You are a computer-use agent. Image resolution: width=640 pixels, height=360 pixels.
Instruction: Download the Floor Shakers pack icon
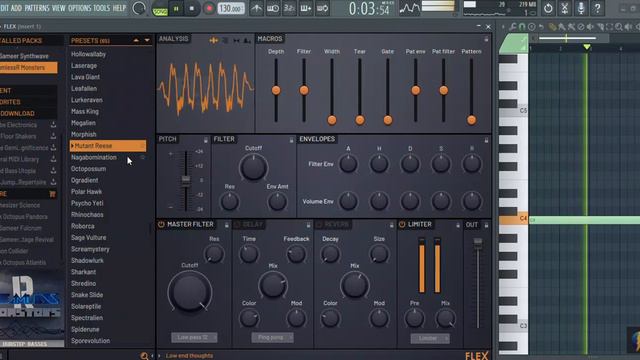click(x=53, y=136)
